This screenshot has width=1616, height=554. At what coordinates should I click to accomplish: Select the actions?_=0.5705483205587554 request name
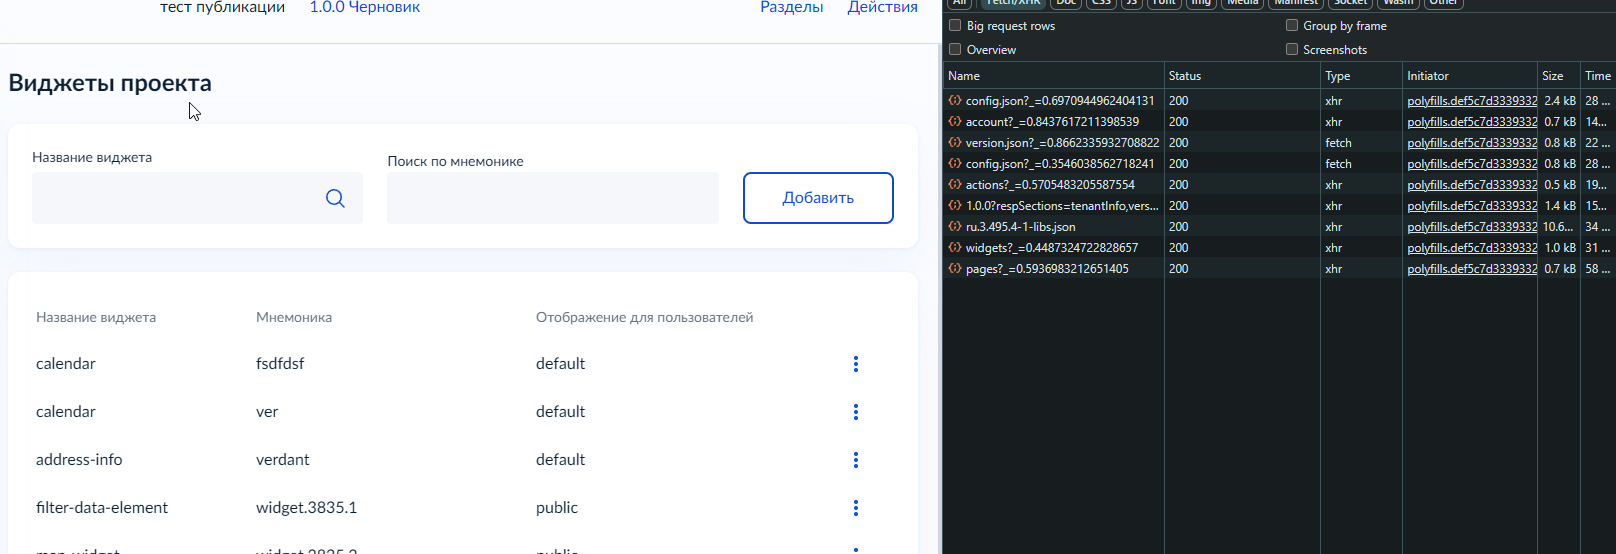[1050, 185]
